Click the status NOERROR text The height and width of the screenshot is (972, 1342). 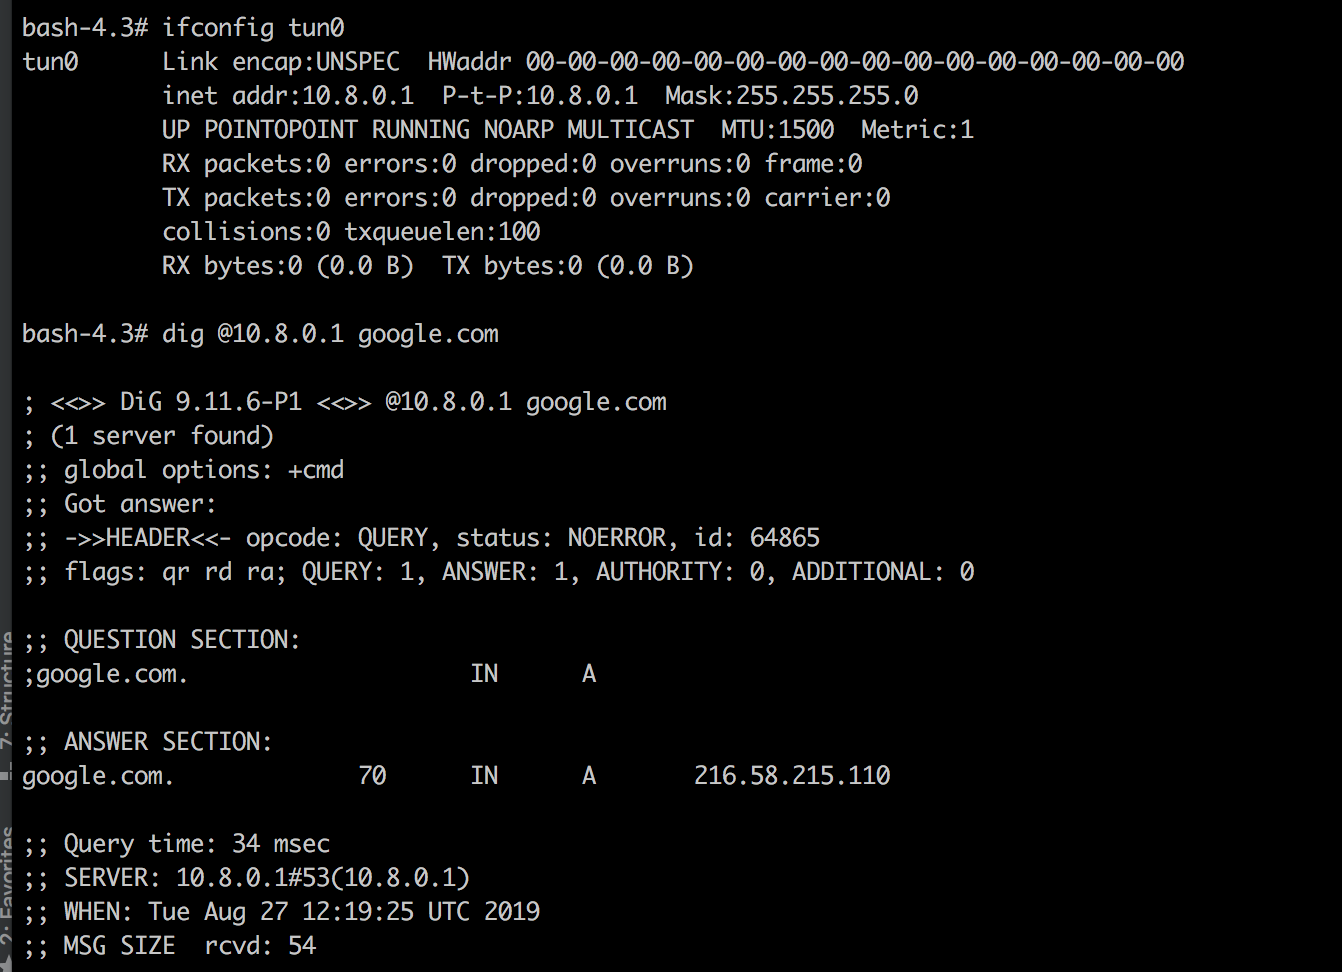[561, 538]
